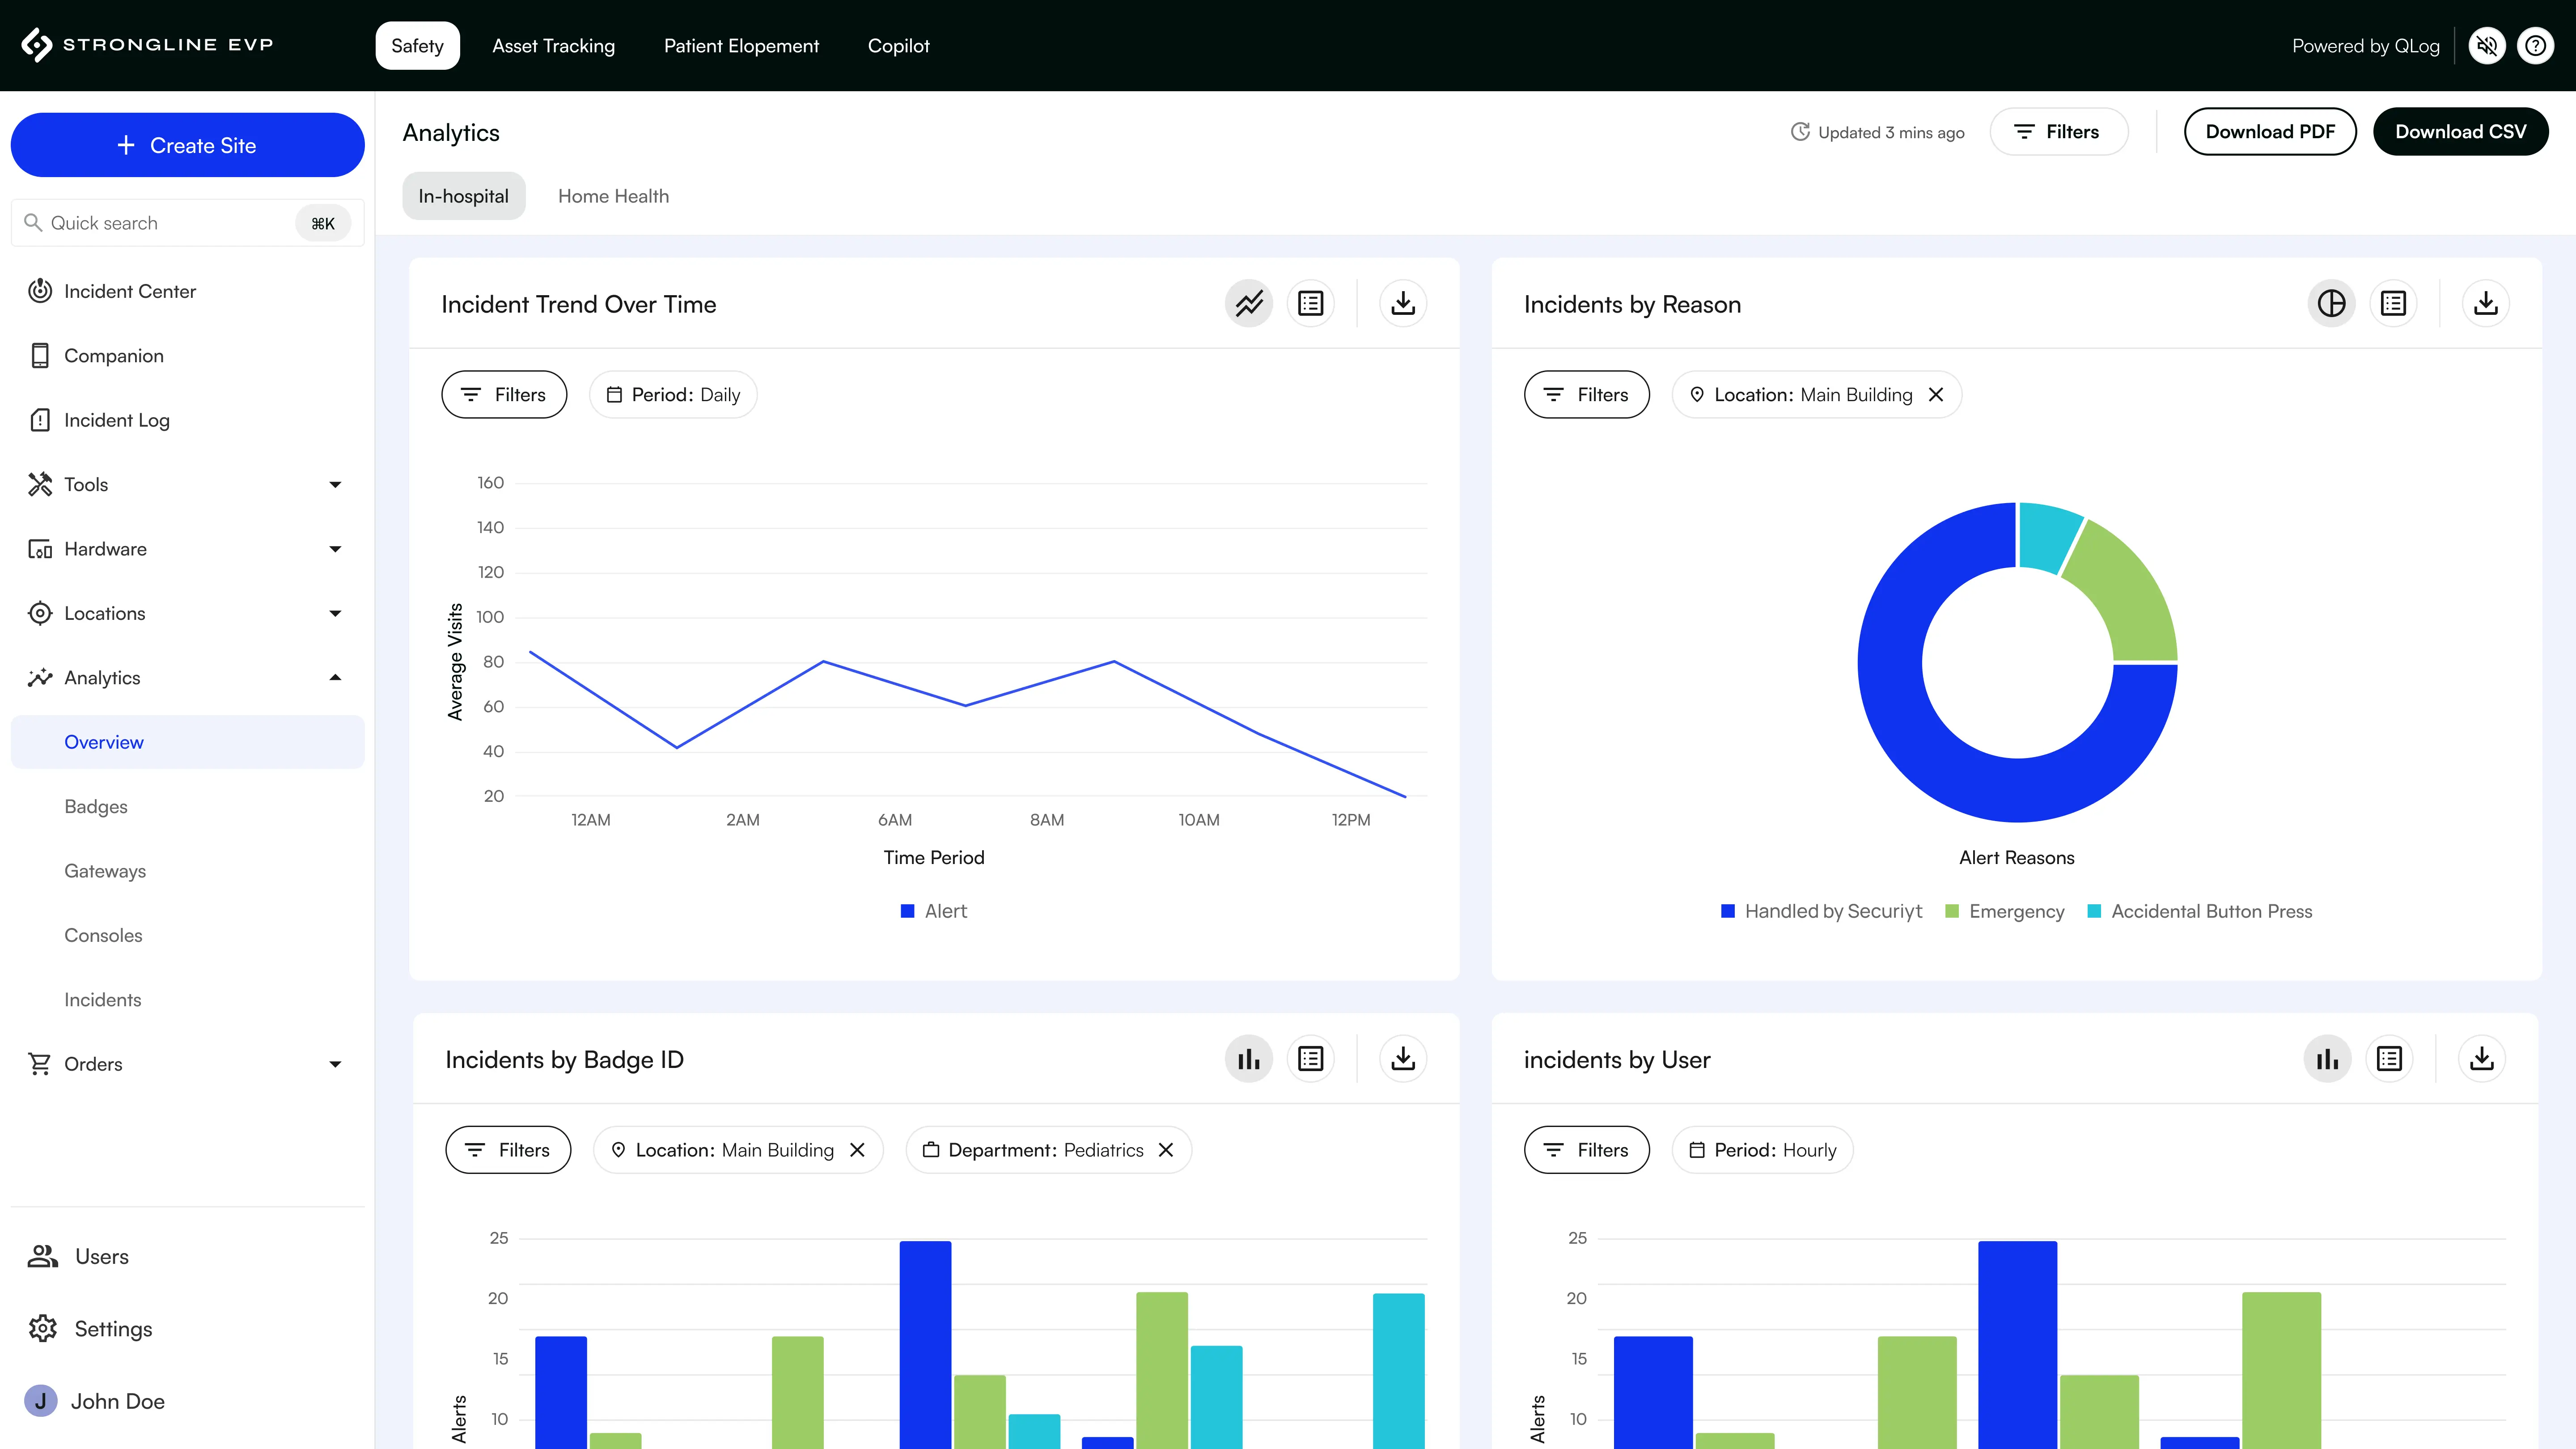Download the Incident Trend Over Time chart
Image resolution: width=2576 pixels, height=1449 pixels.
click(1403, 303)
